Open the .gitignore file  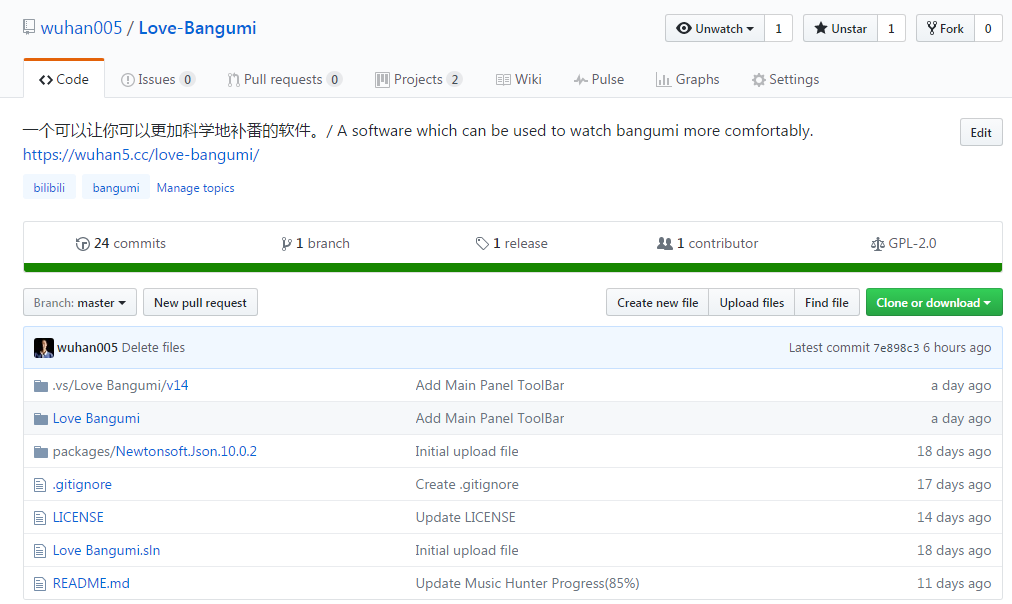(82, 485)
